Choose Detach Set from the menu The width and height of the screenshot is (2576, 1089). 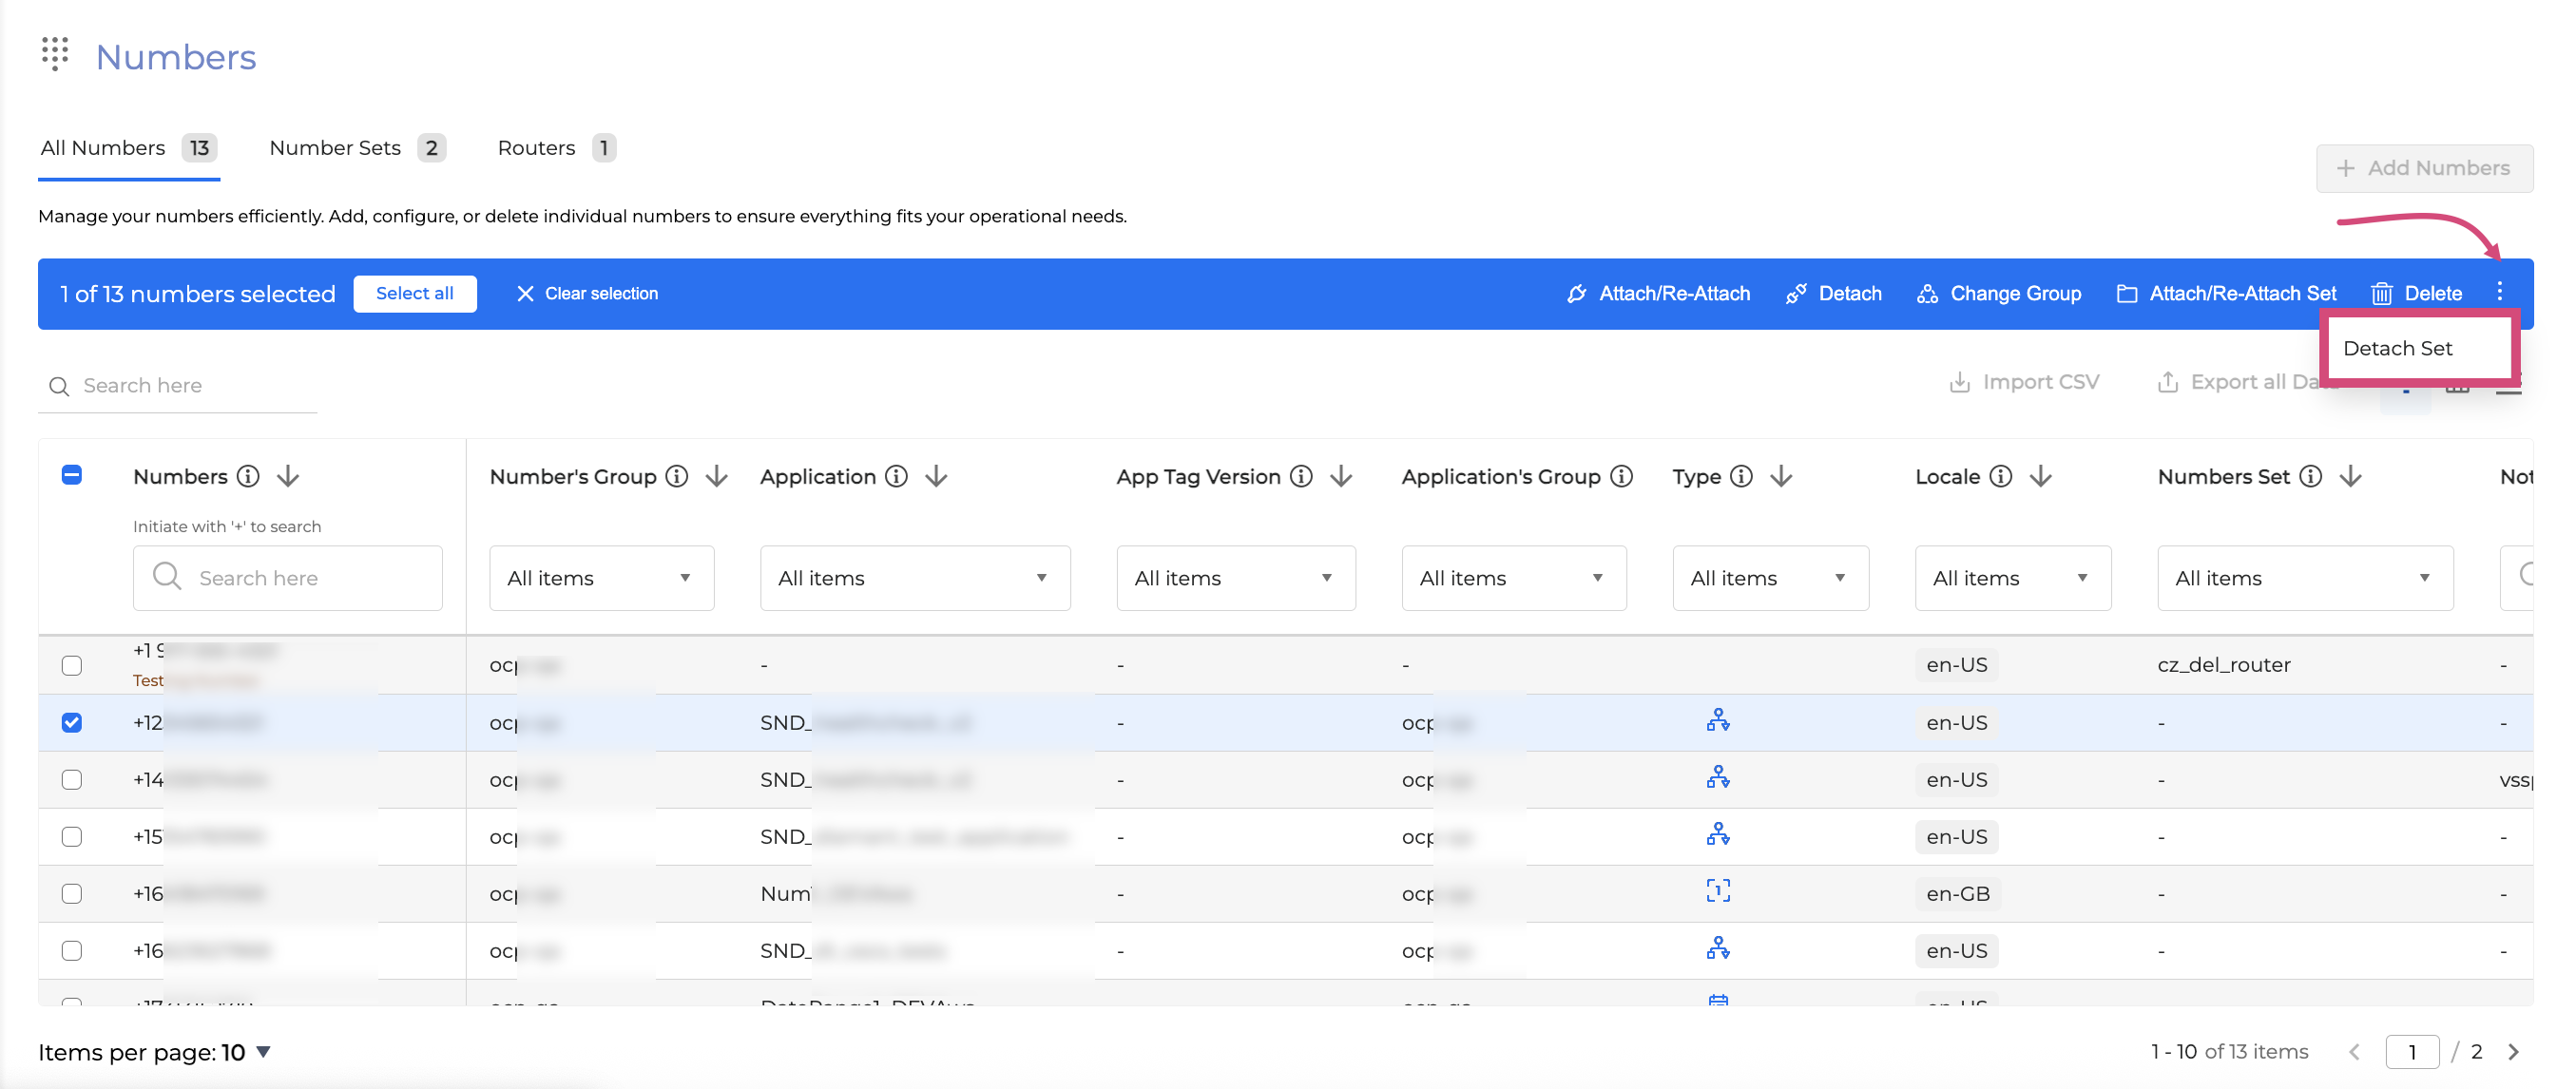tap(2397, 348)
